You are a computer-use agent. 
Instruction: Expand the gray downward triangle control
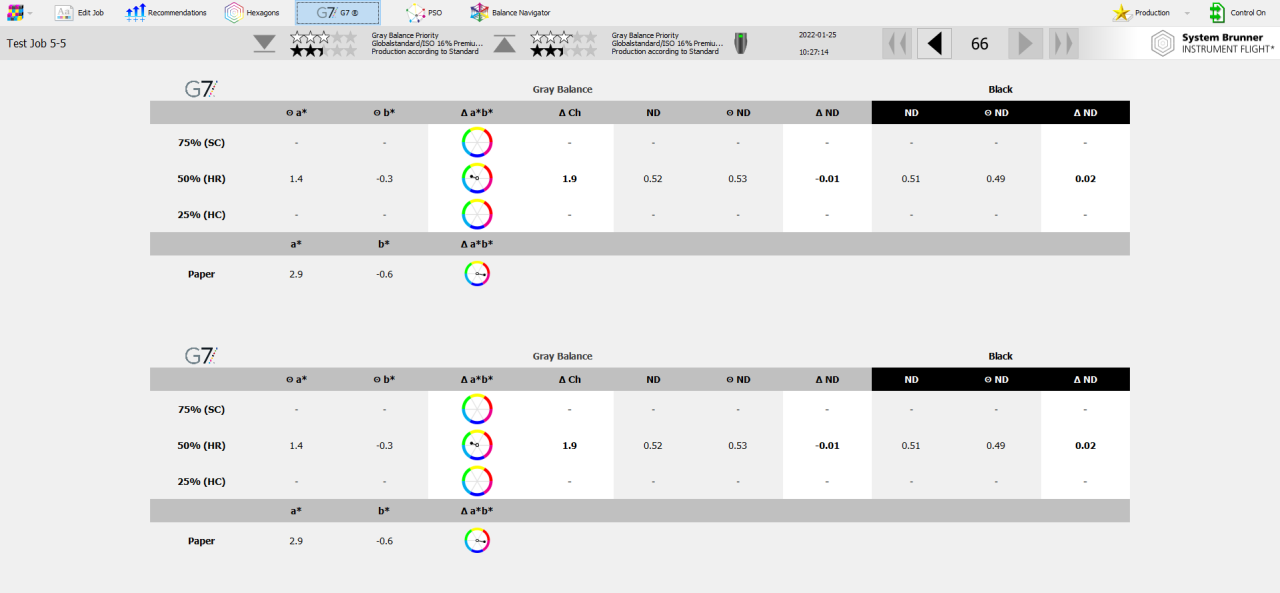(x=263, y=43)
